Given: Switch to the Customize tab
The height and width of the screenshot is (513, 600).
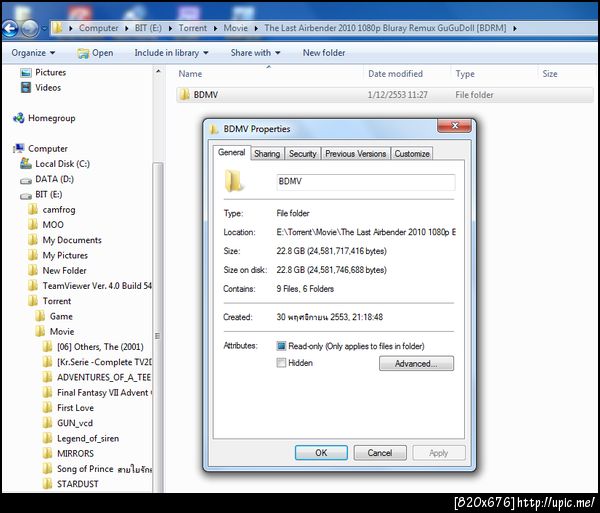Looking at the screenshot, I should (412, 154).
